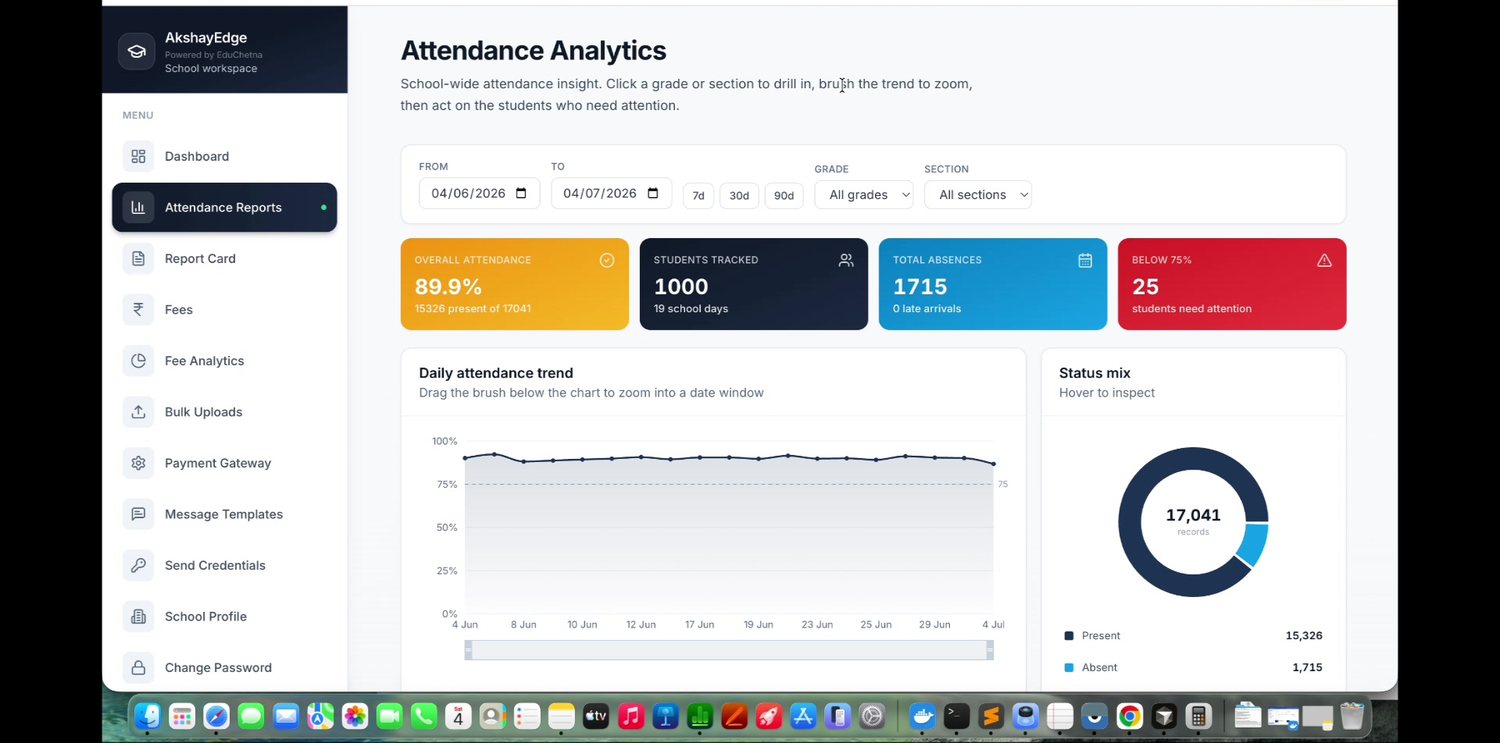Expand the All sections dropdown

pyautogui.click(x=978, y=195)
